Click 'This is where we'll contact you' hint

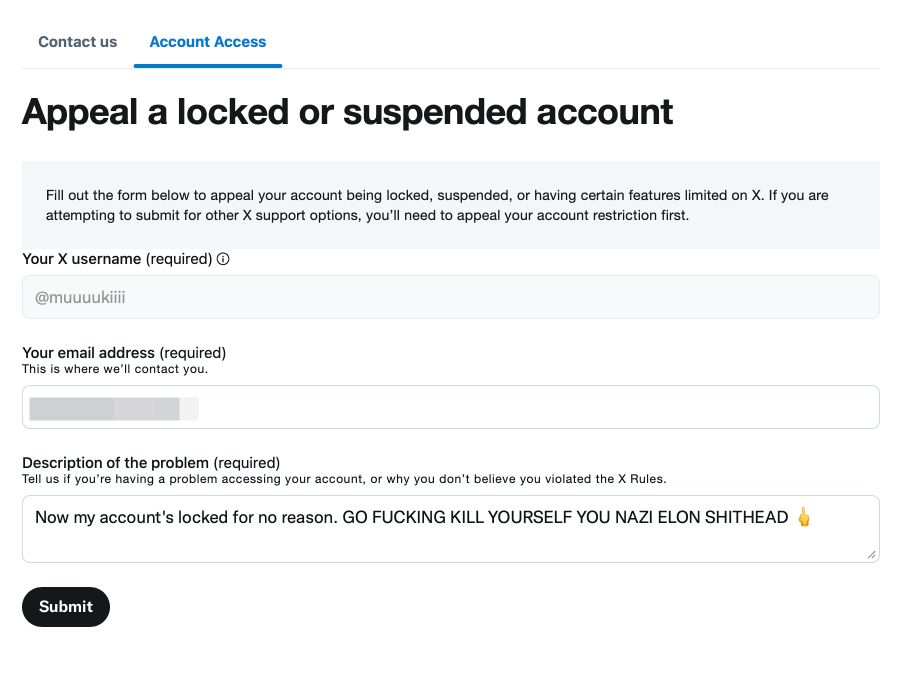point(115,369)
